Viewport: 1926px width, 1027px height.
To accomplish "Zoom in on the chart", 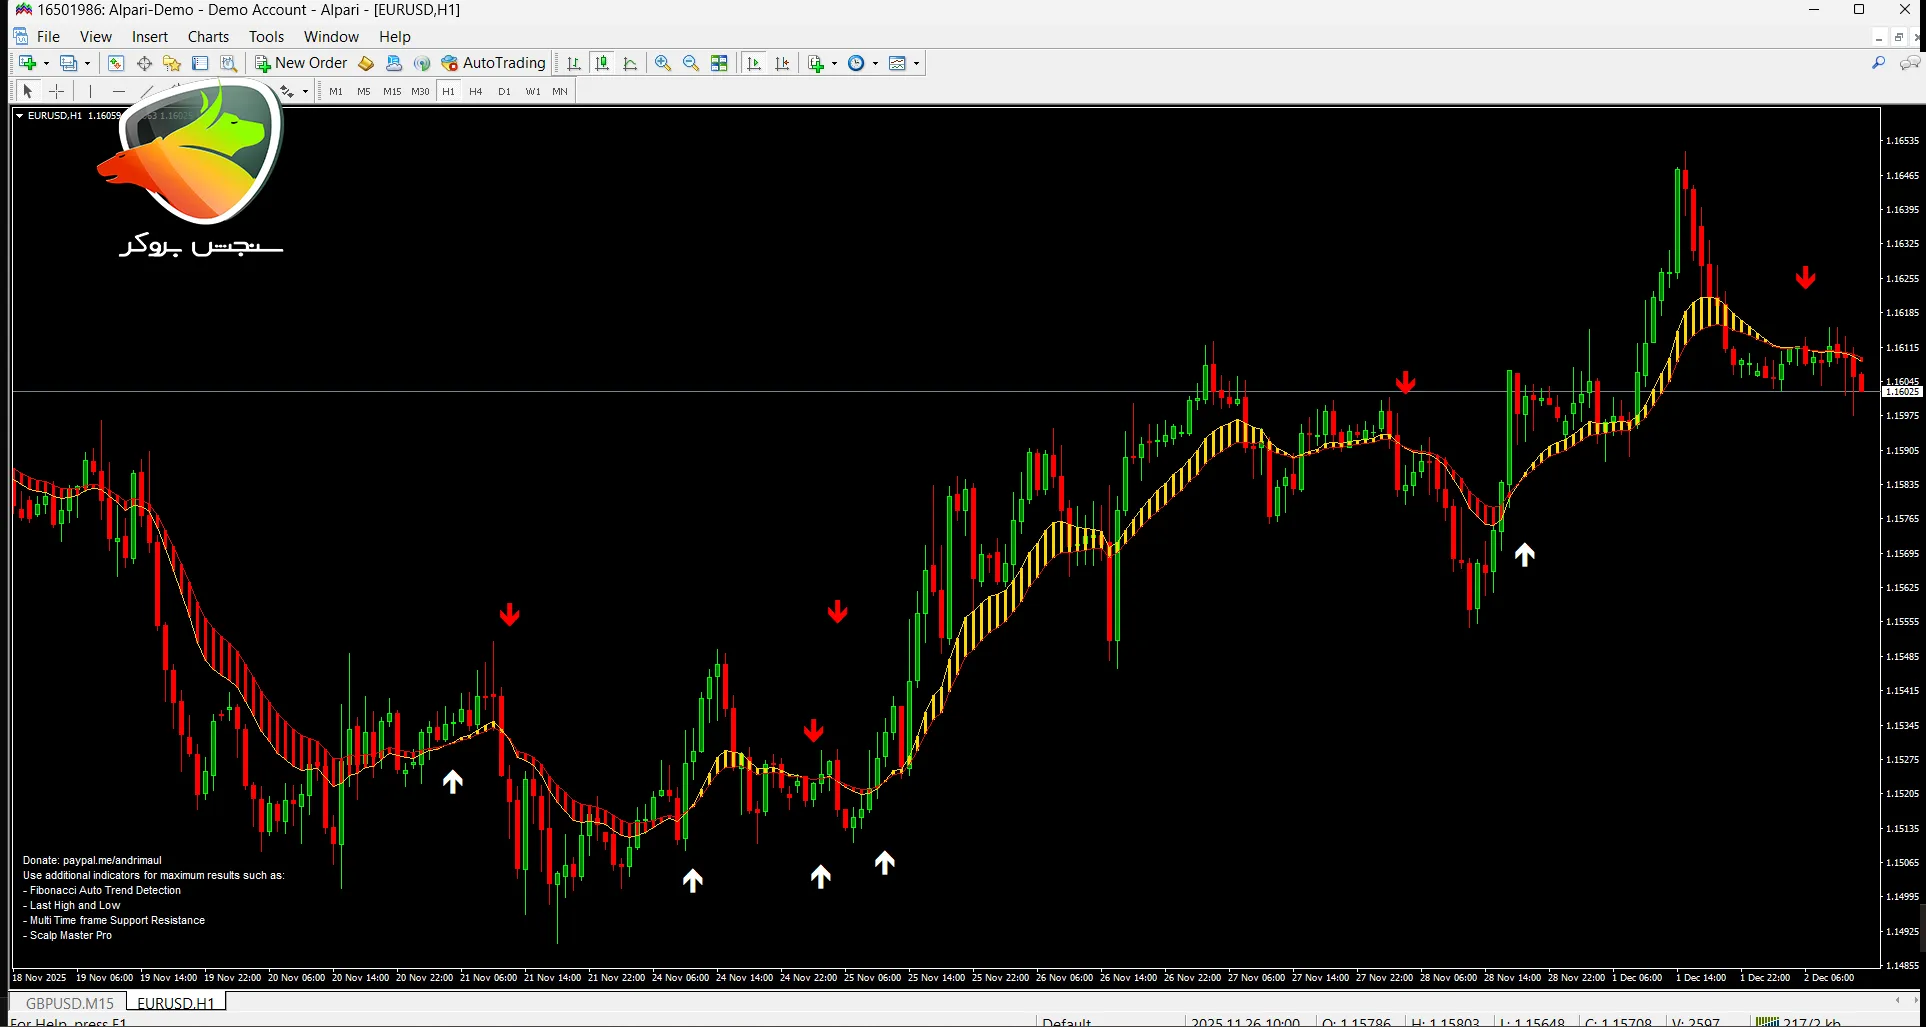I will pos(662,63).
